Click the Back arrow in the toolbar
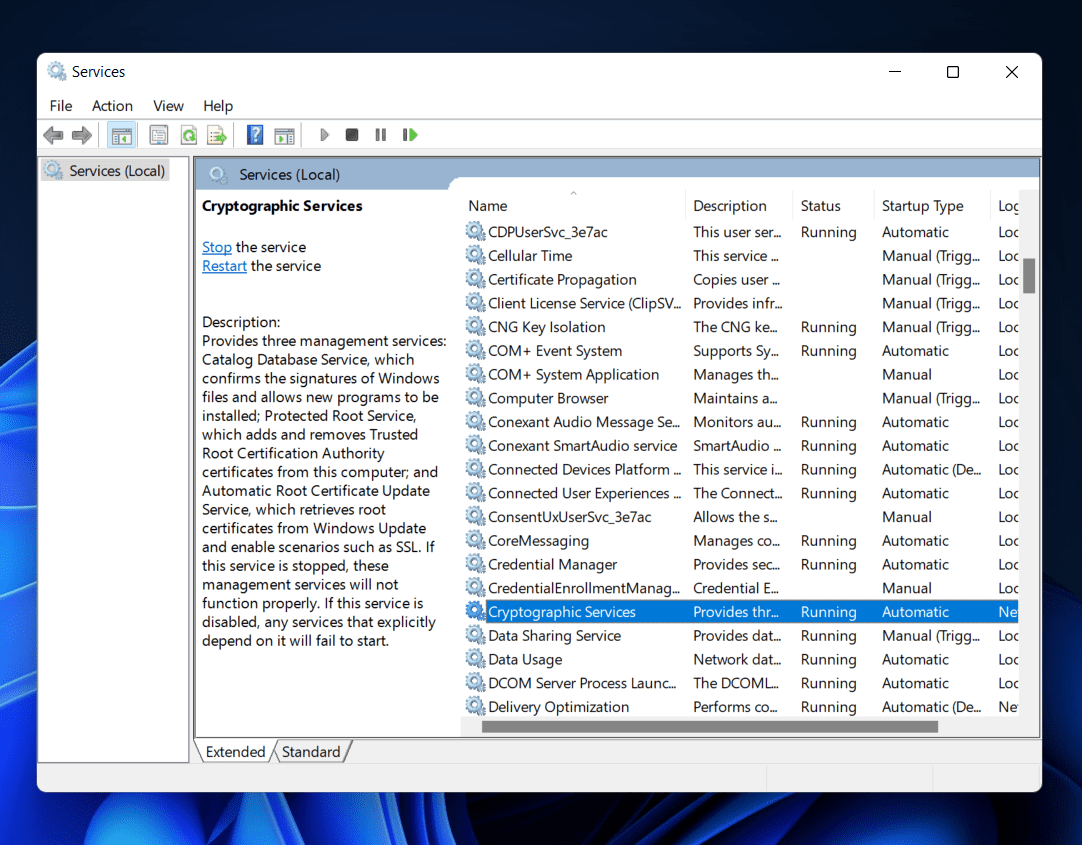1082x845 pixels. coord(53,135)
